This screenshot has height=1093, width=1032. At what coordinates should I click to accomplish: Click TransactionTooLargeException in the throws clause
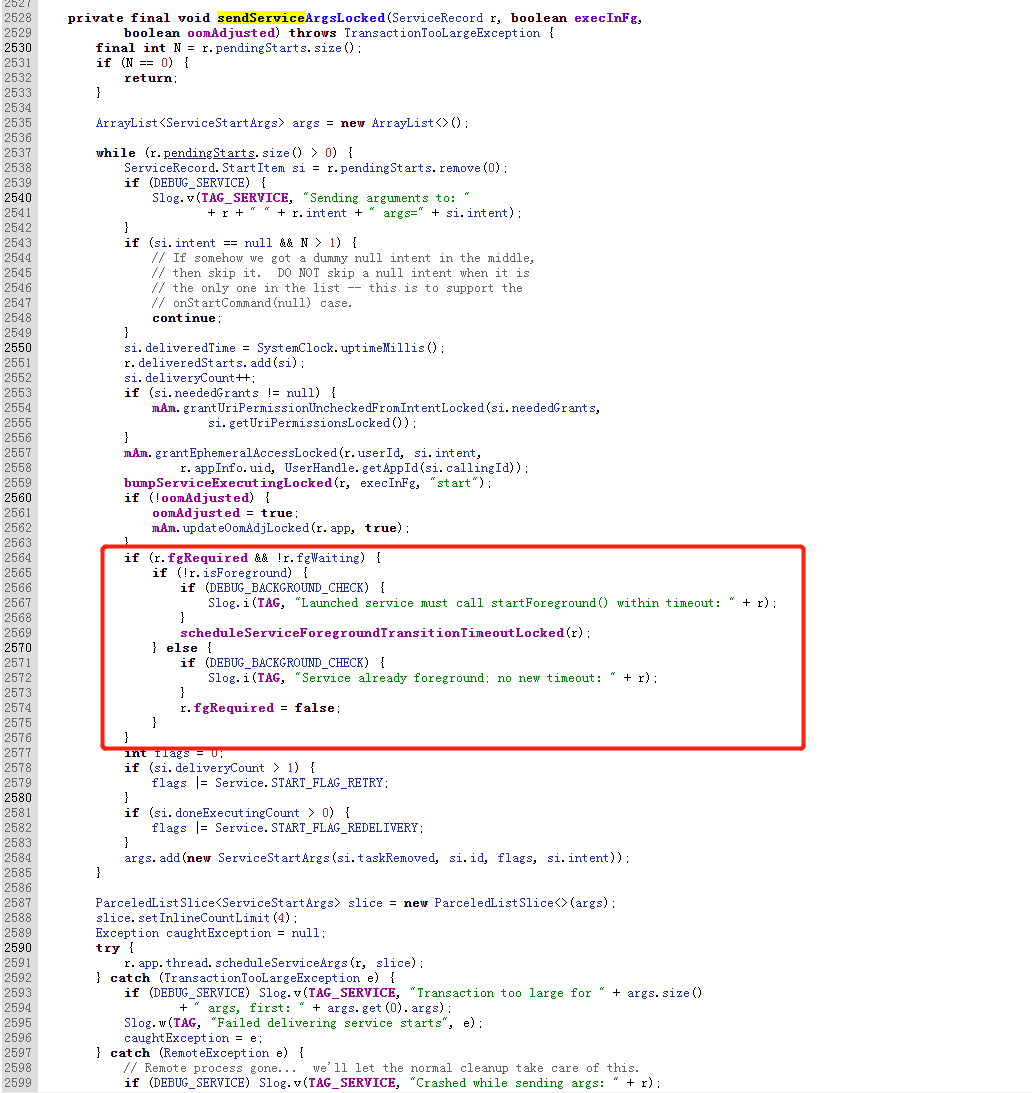pos(442,33)
